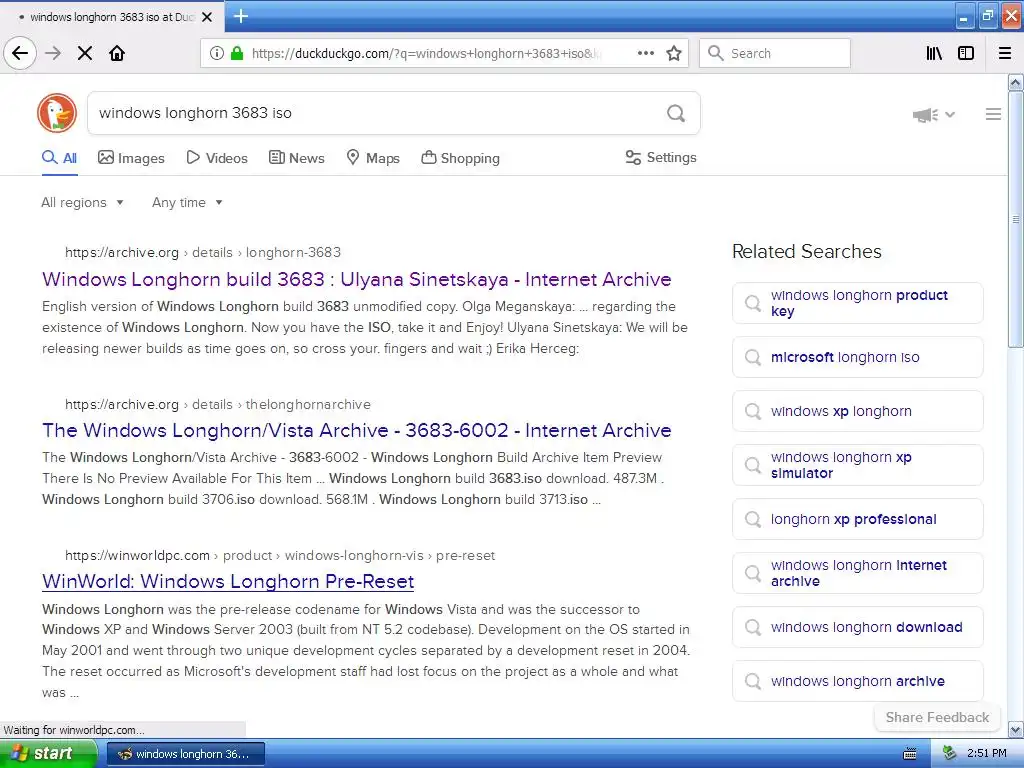
Task: Open page actions three-dot menu
Action: [645, 53]
